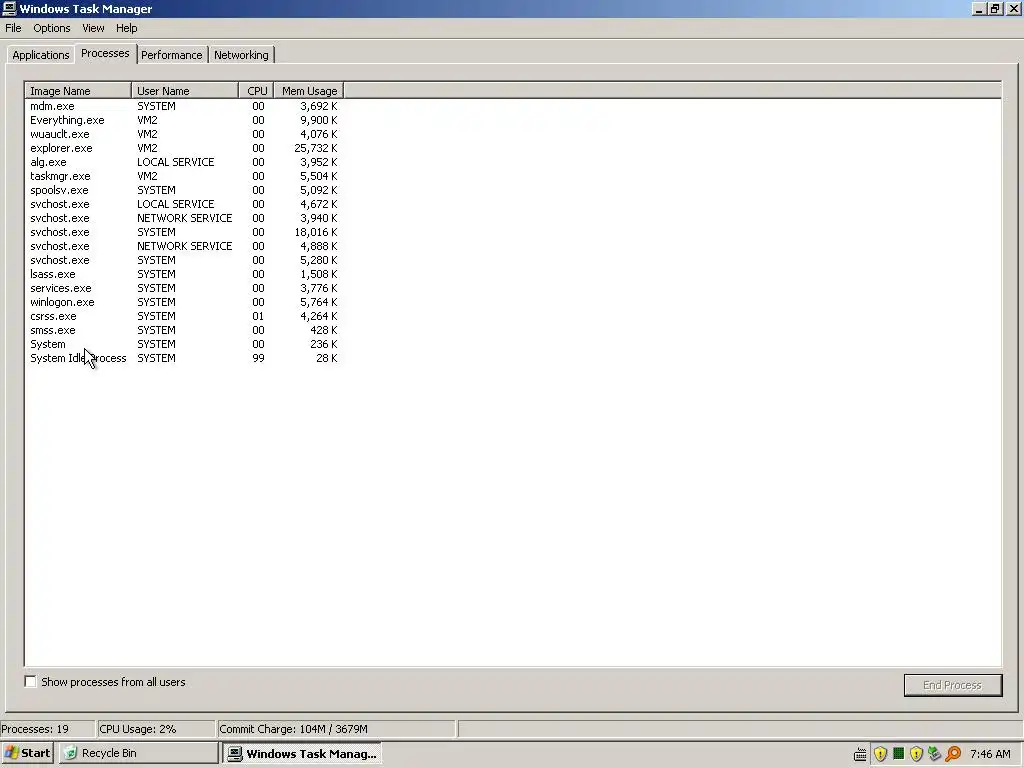Viewport: 1024px width, 768px height.
Task: Open the Networking tab
Action: tap(241, 55)
